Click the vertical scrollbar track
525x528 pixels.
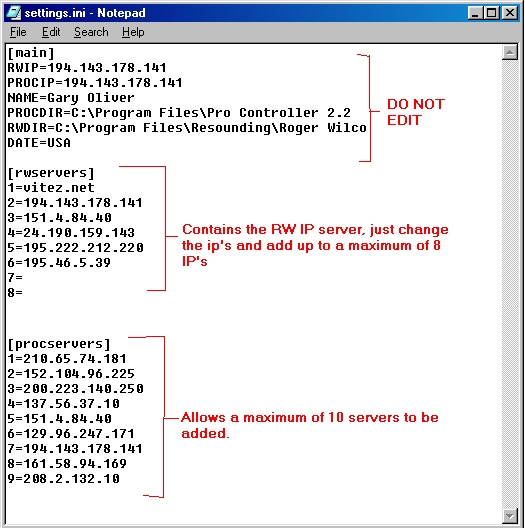point(510,284)
